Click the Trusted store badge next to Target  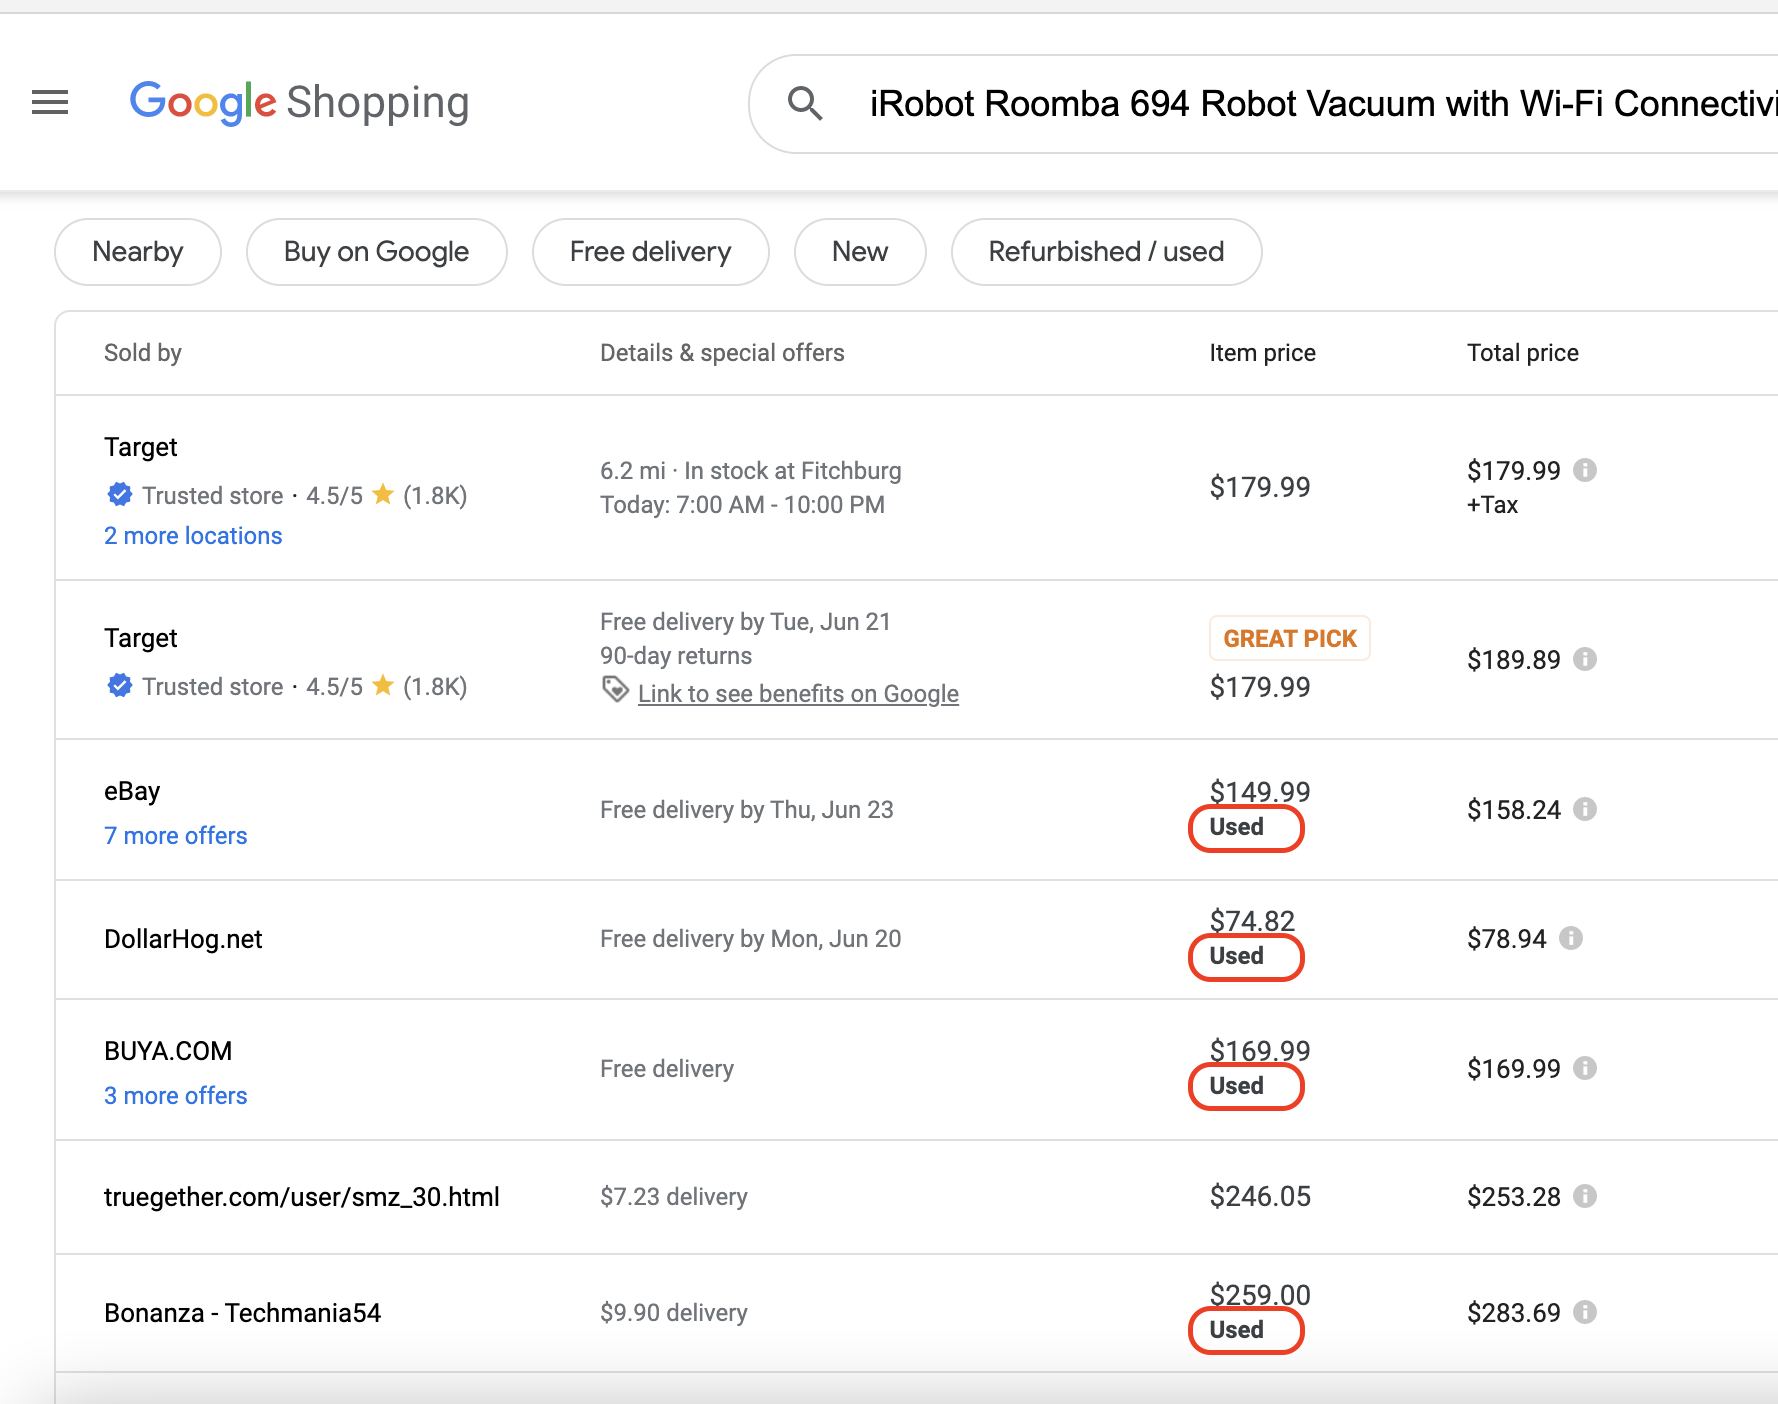118,494
